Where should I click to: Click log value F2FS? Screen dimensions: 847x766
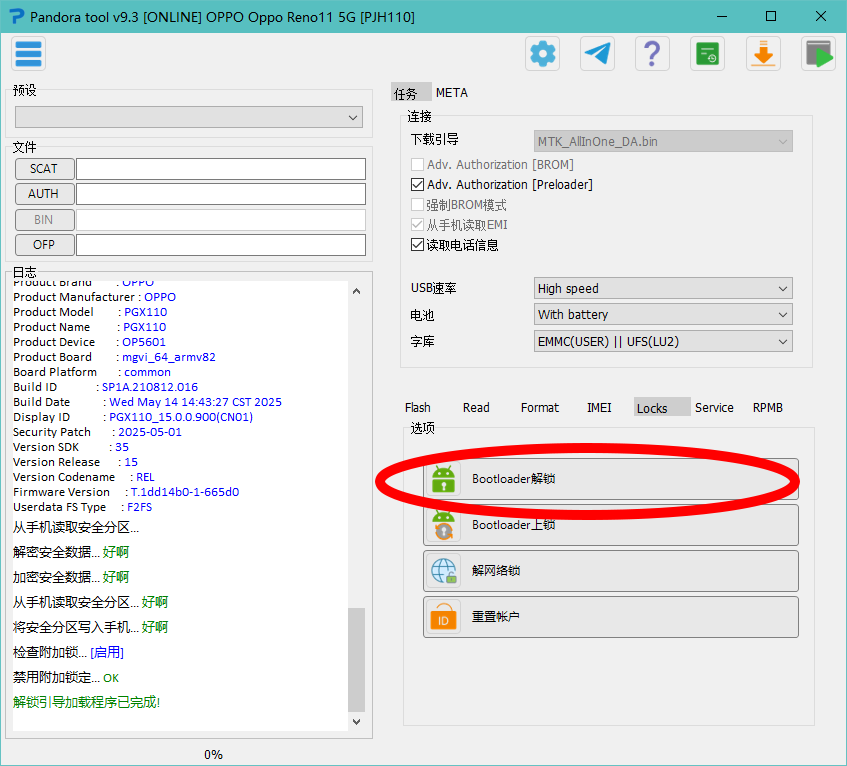pos(139,507)
